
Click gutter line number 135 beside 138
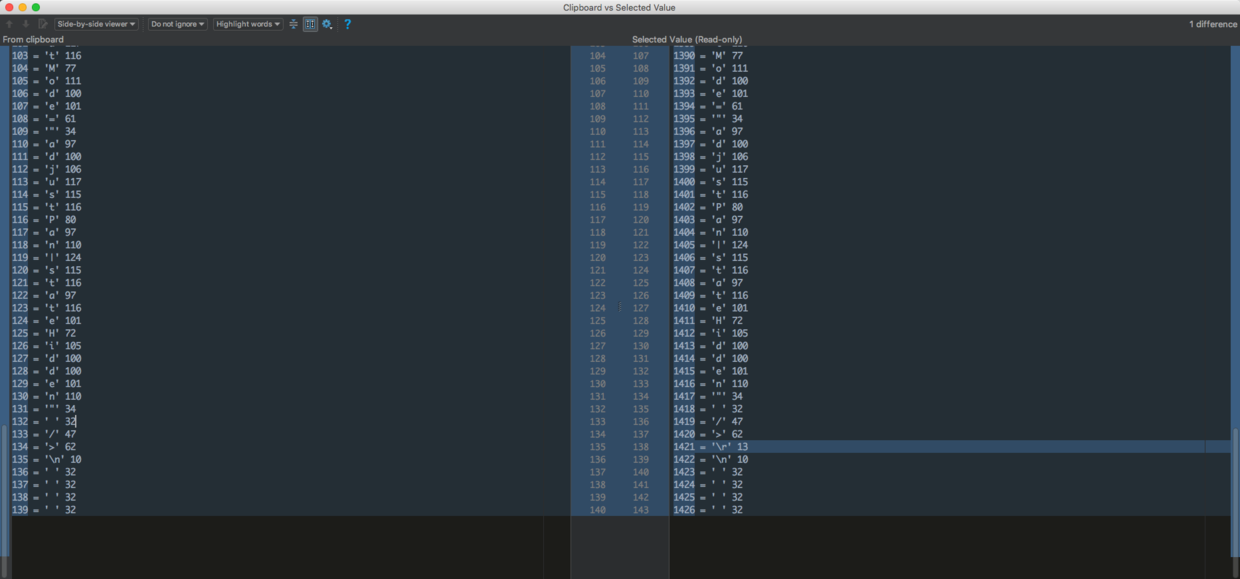[598, 447]
